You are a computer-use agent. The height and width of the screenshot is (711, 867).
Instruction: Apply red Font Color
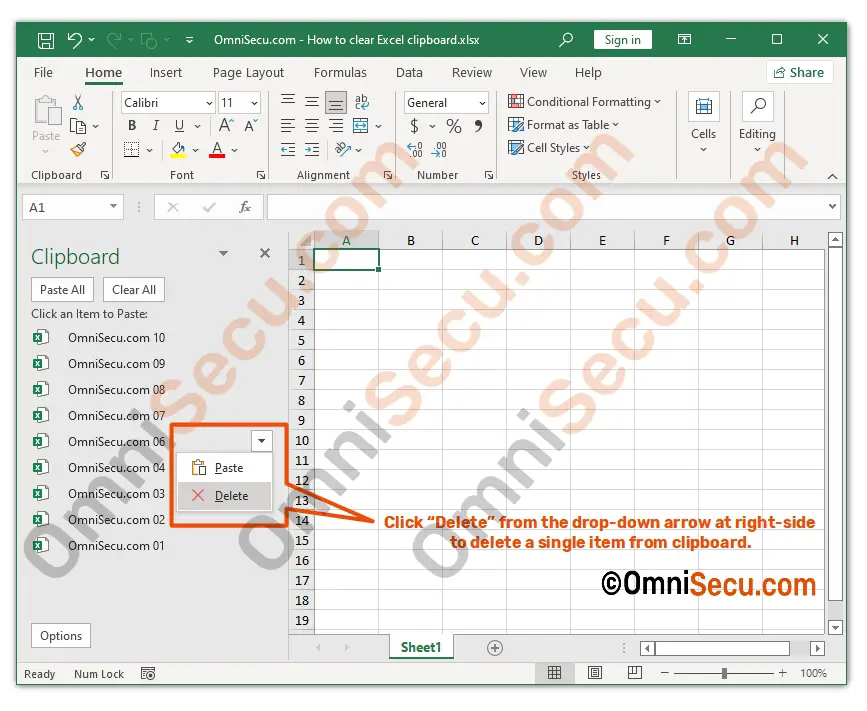pos(217,150)
